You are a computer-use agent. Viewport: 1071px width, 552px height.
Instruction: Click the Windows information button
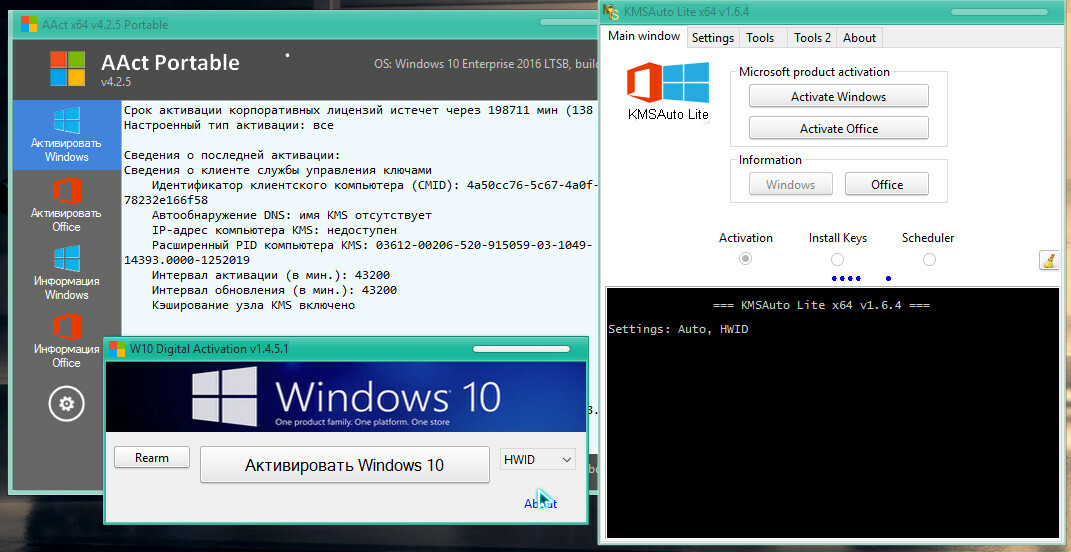point(791,184)
